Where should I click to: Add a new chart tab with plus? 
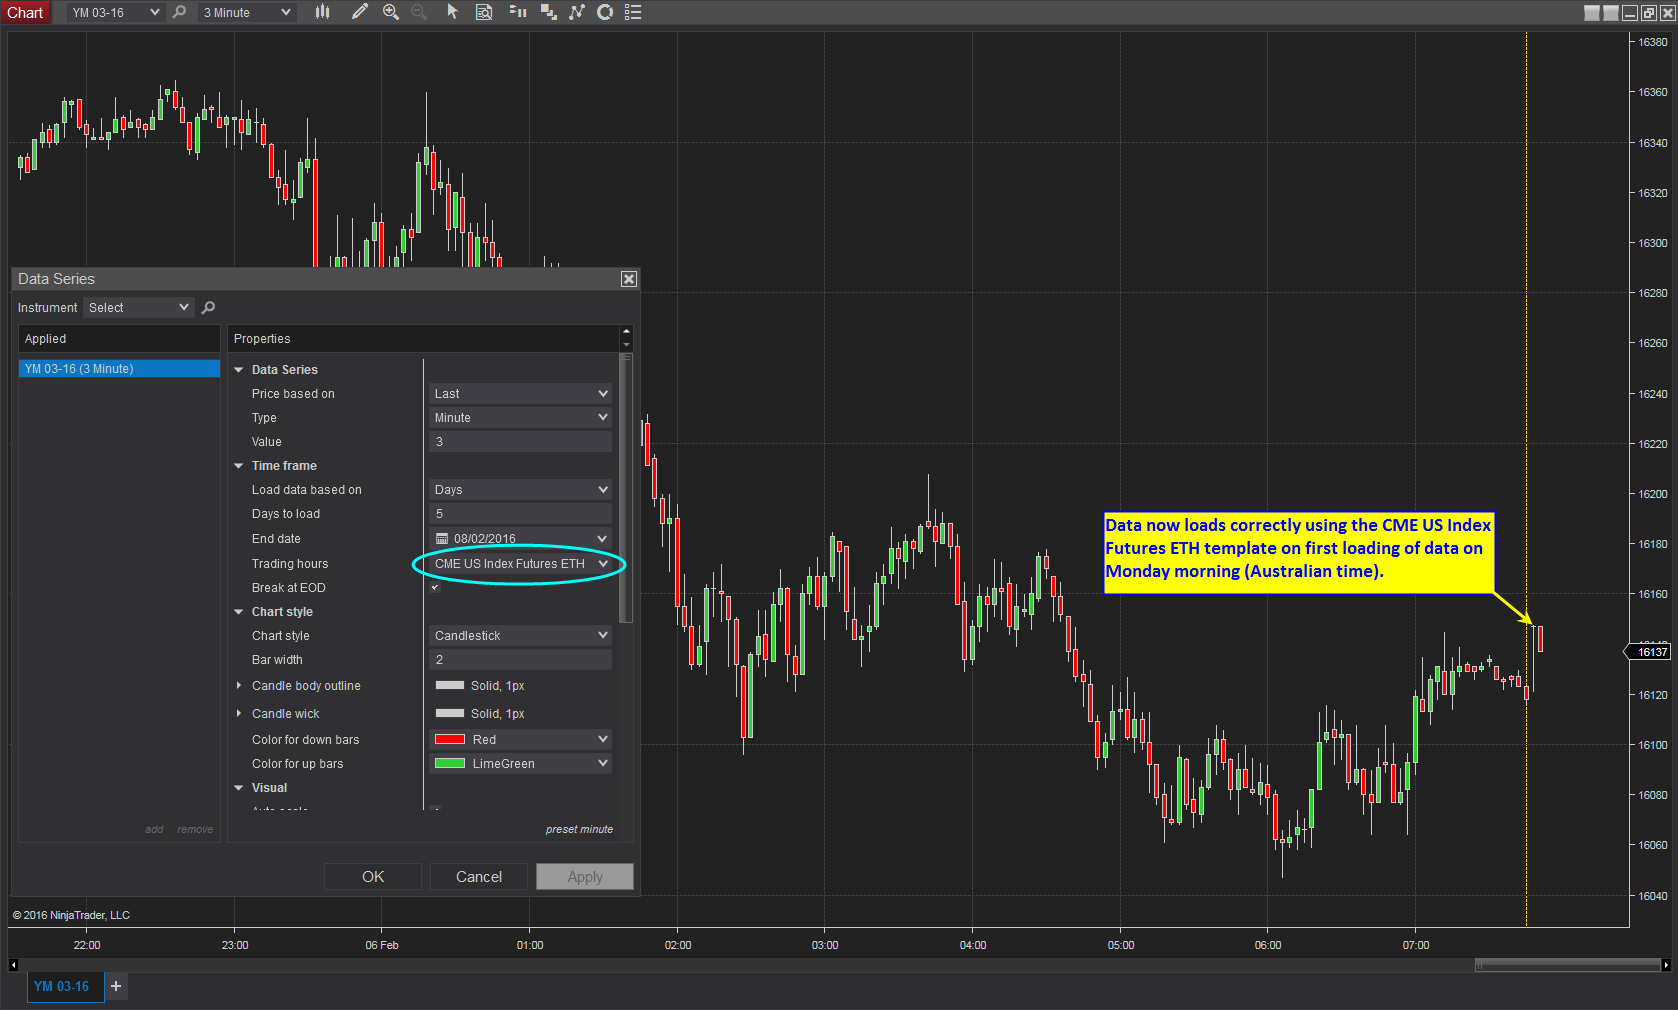[116, 986]
